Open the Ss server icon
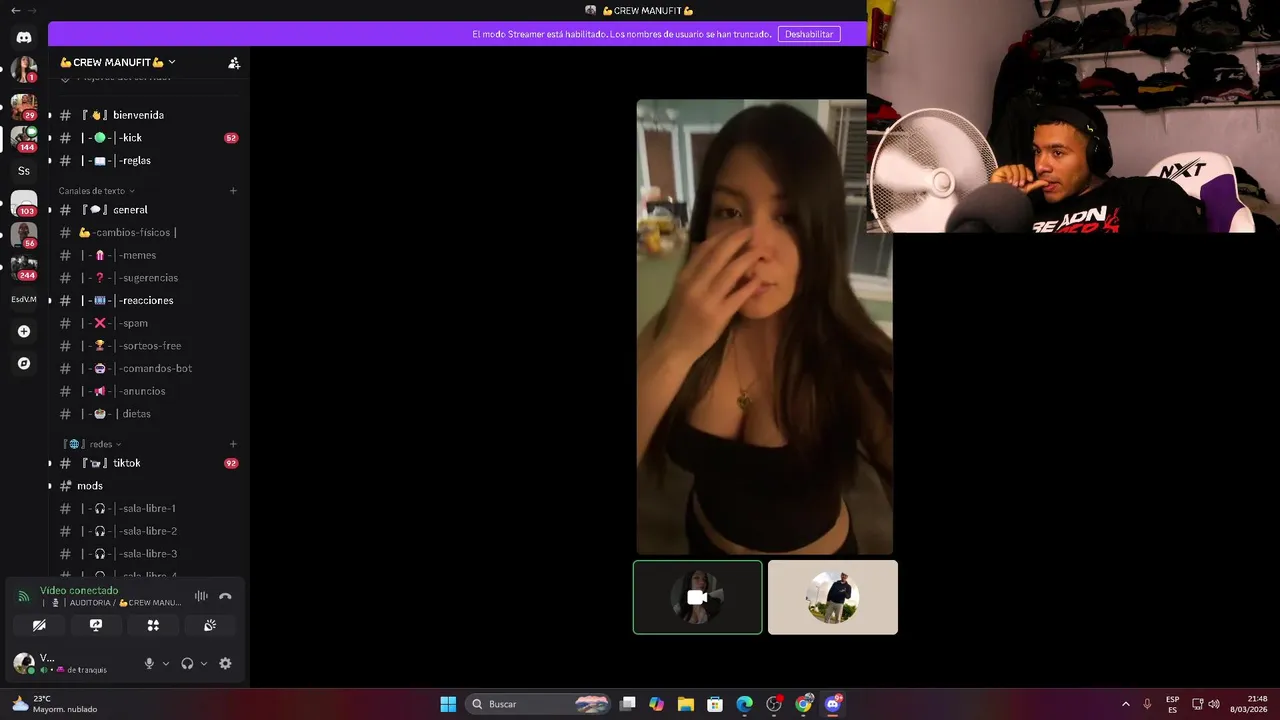Screen dimensions: 1280x720 pyautogui.click(x=24, y=171)
